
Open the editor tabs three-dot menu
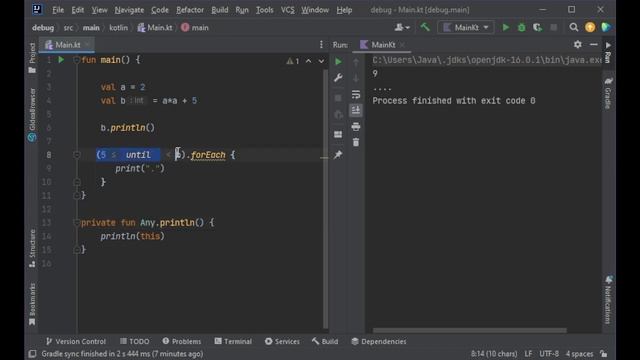click(x=321, y=44)
